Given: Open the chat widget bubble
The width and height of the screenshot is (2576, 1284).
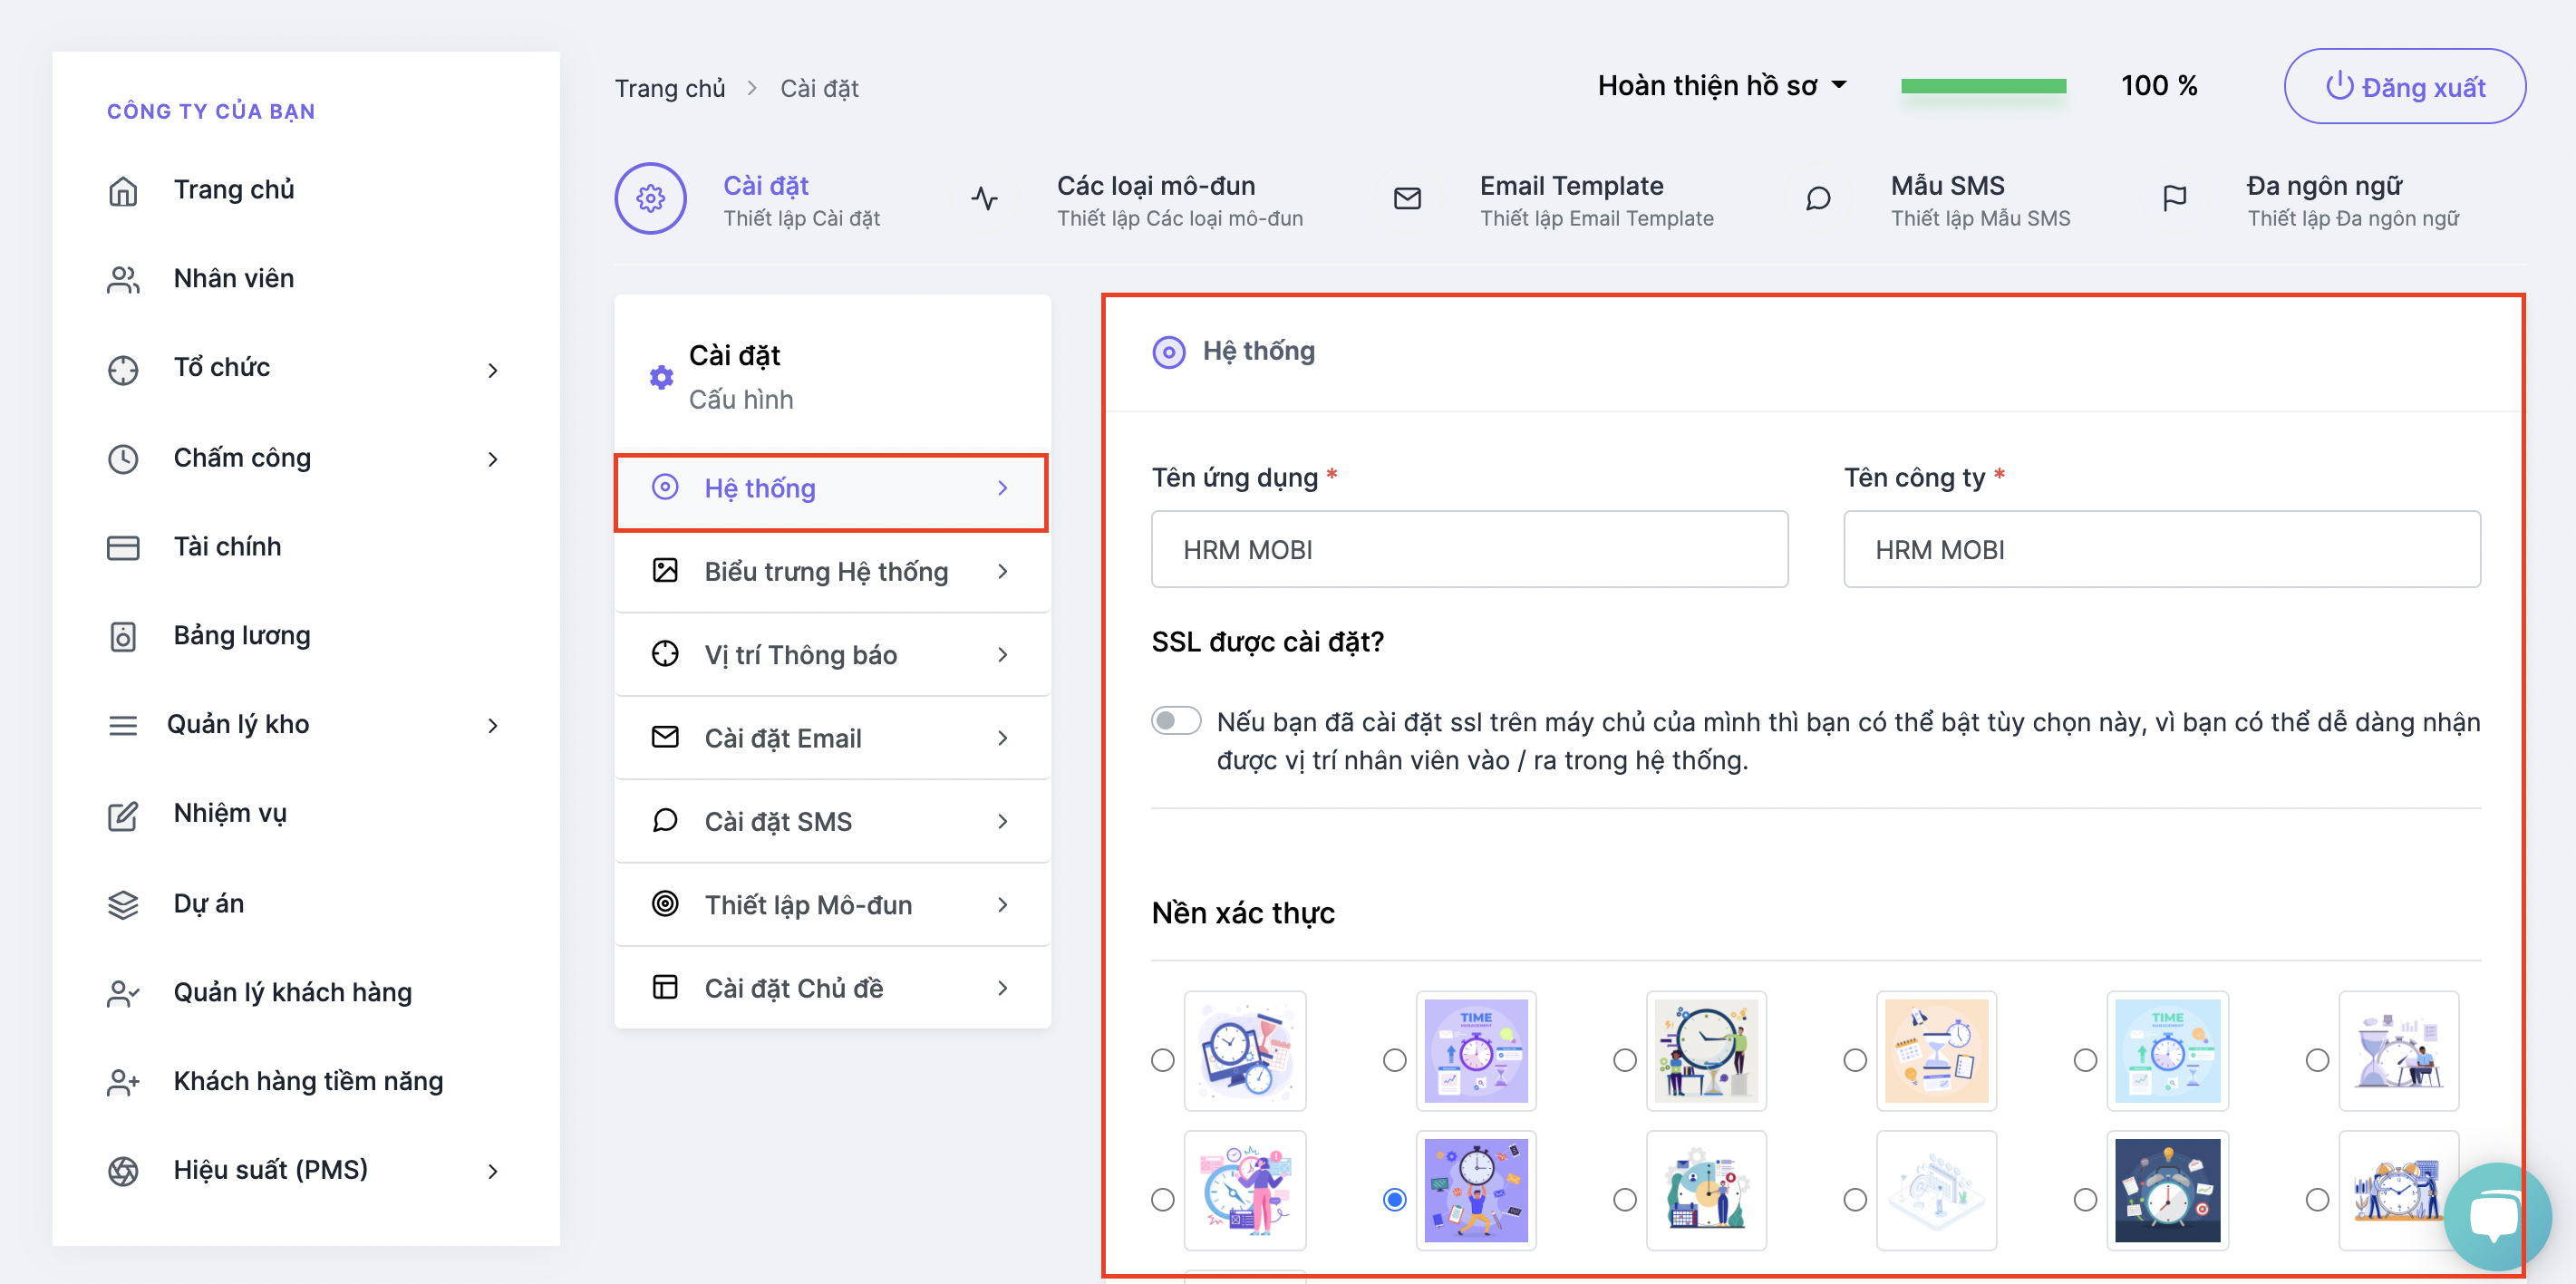Looking at the screenshot, I should [2496, 1216].
